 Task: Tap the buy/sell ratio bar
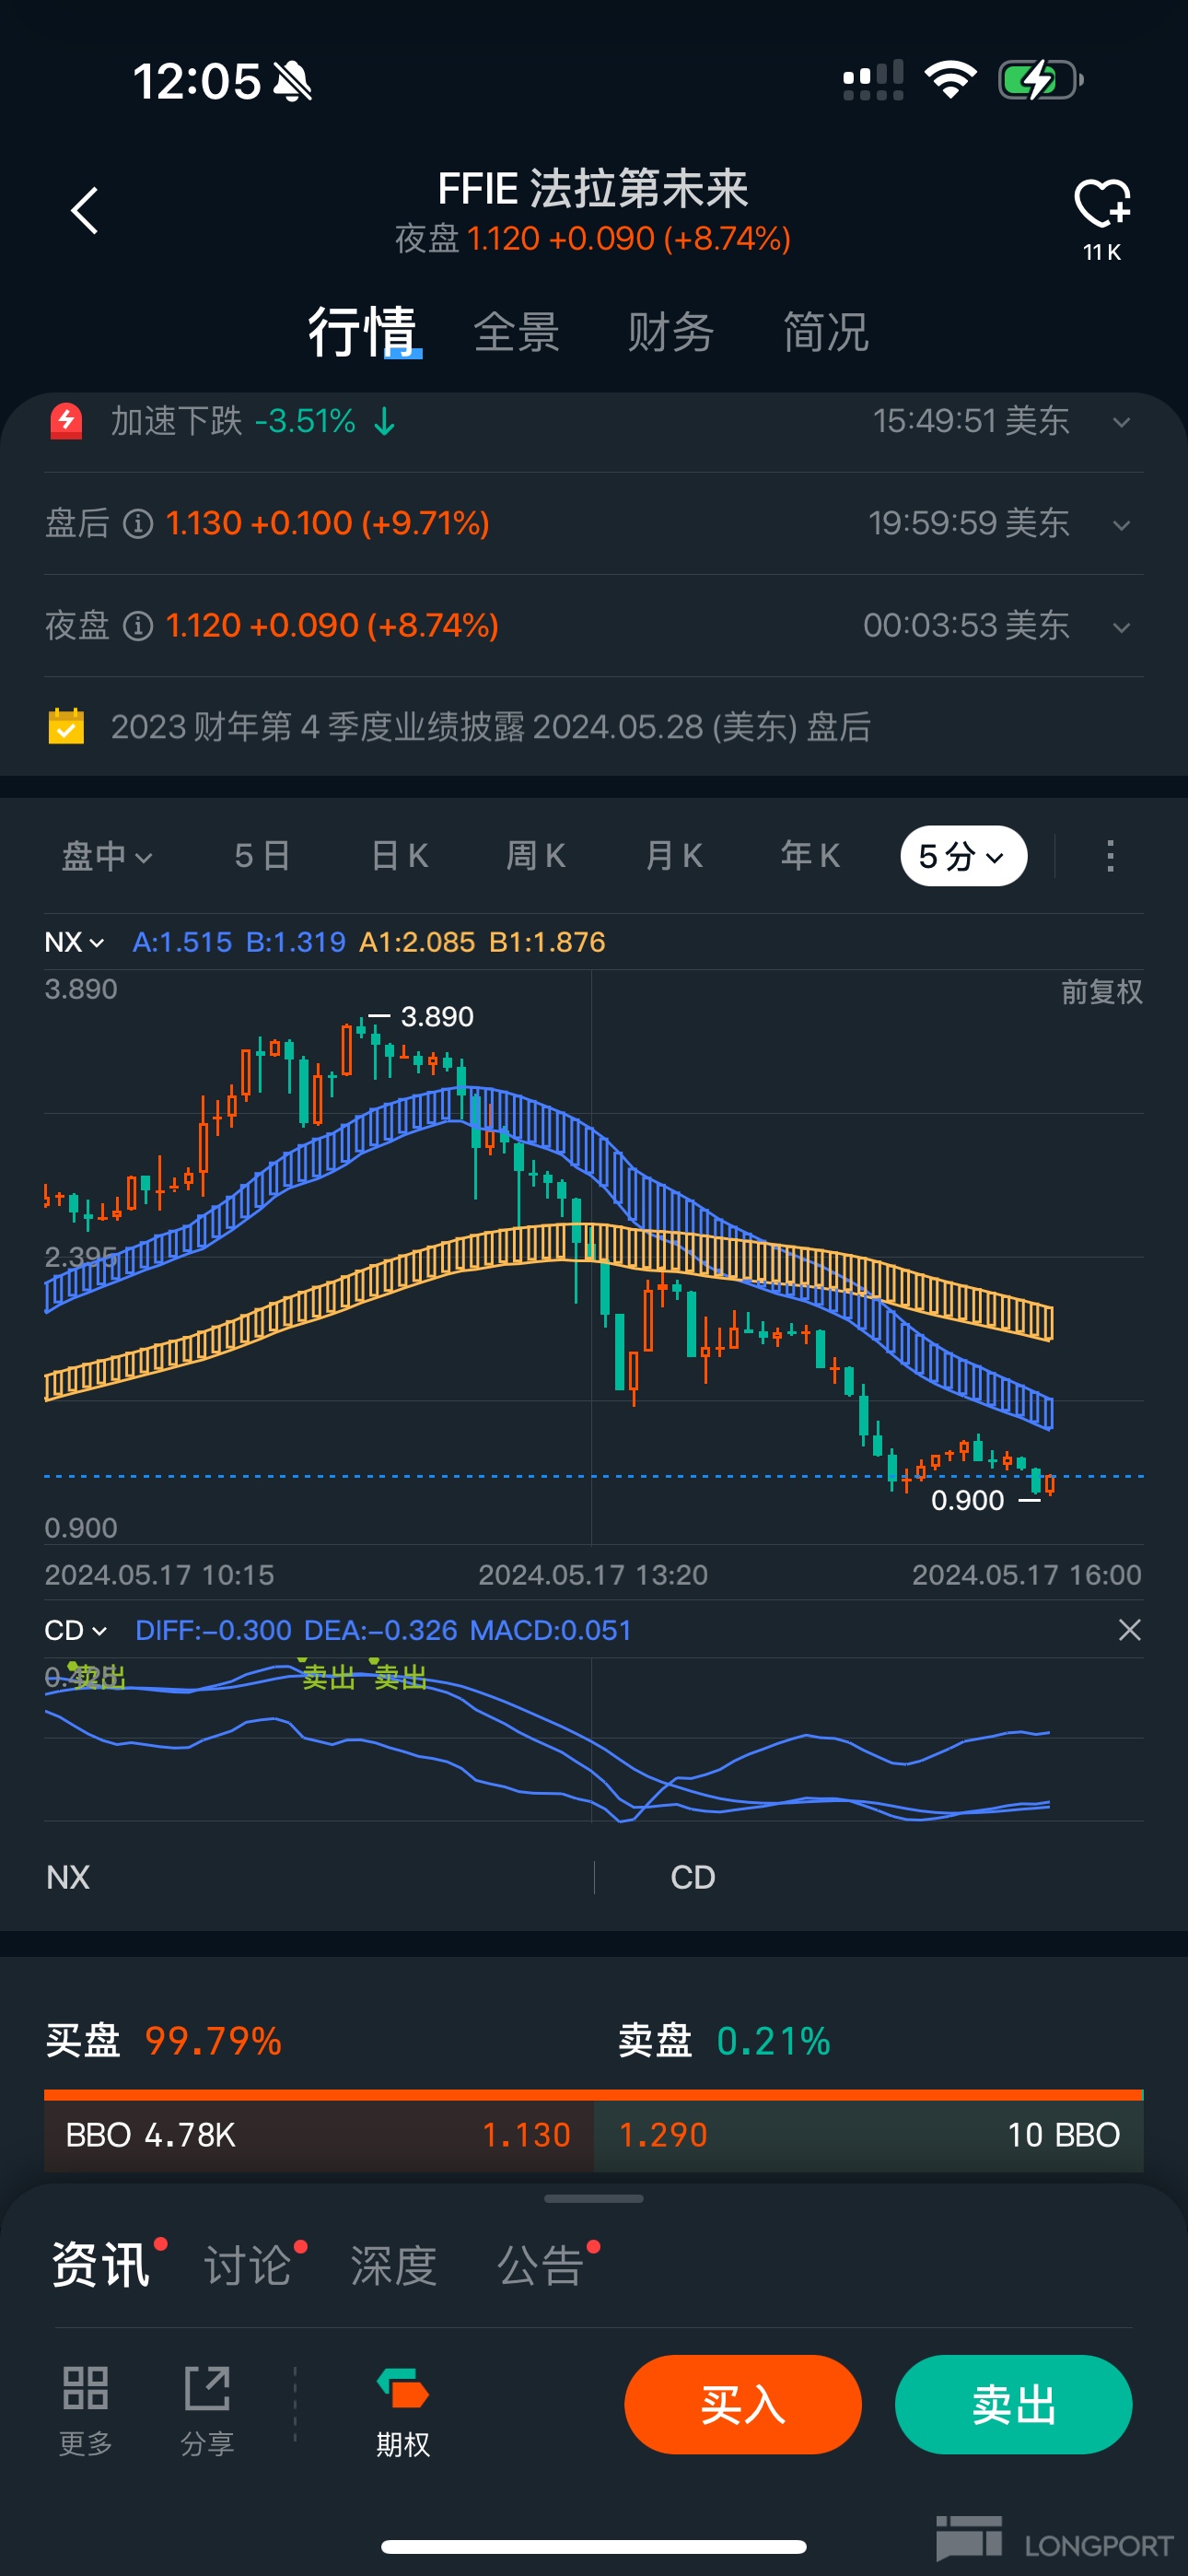(593, 2095)
